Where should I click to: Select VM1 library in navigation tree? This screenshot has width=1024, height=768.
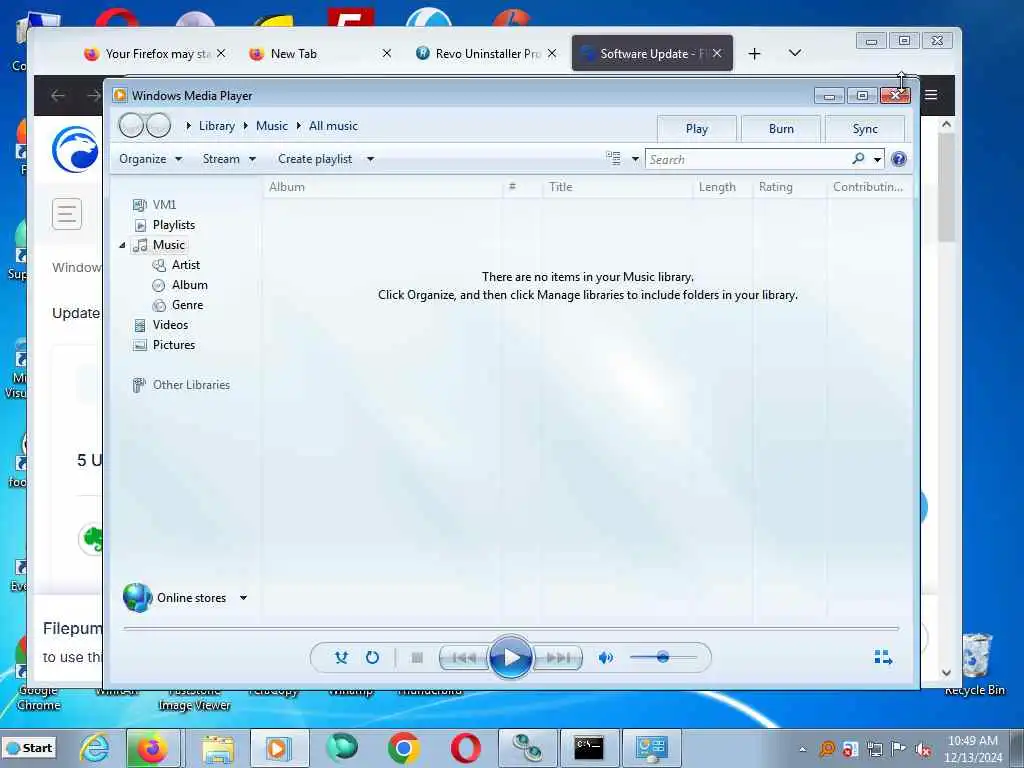pyautogui.click(x=164, y=204)
